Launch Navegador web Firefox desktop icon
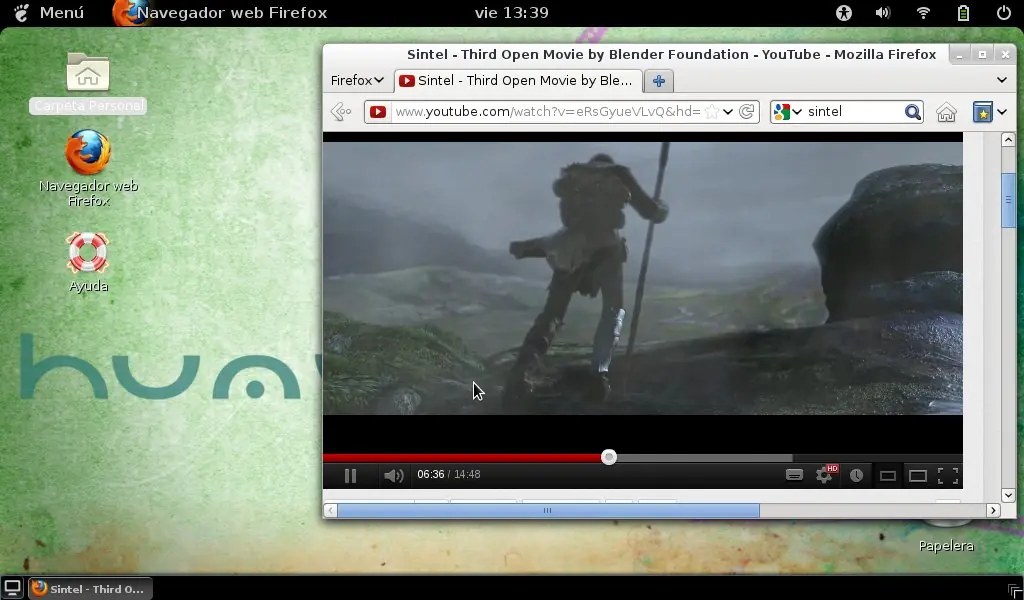The image size is (1024, 600). 88,168
